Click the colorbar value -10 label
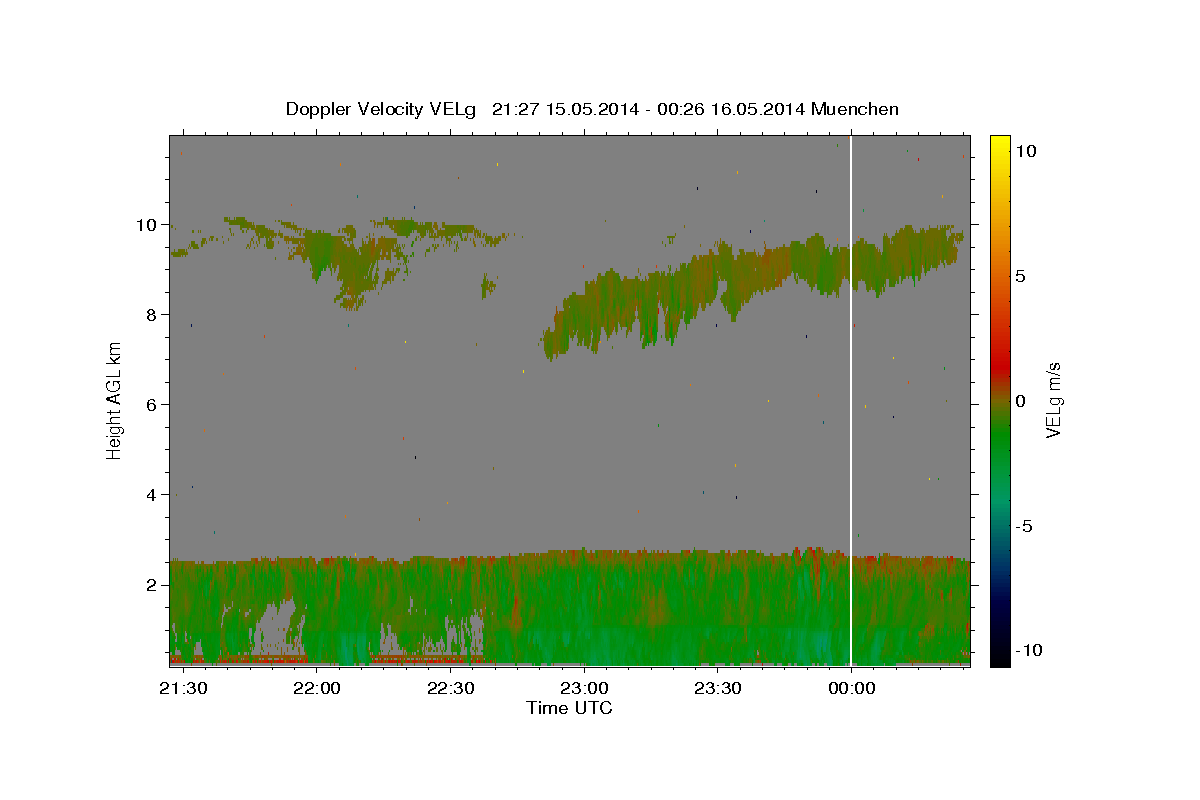 (1030, 650)
